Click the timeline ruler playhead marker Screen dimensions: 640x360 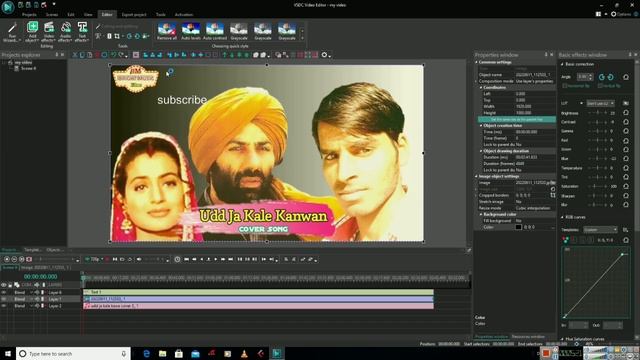coord(83,278)
